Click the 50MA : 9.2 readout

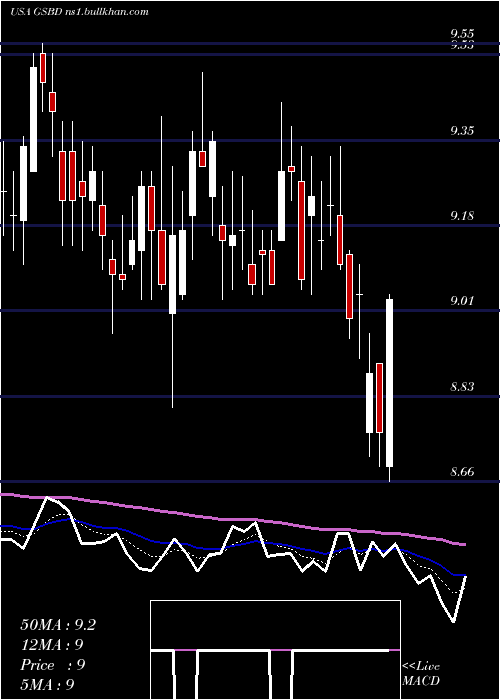point(58,625)
